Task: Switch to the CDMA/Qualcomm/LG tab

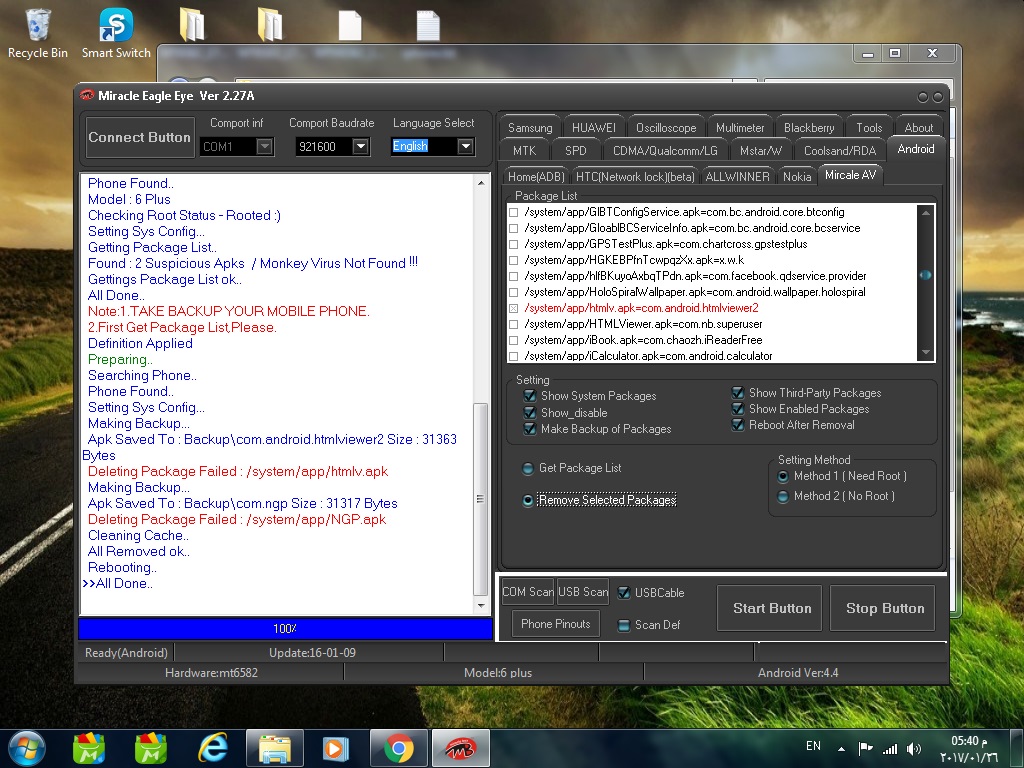Action: pyautogui.click(x=665, y=151)
